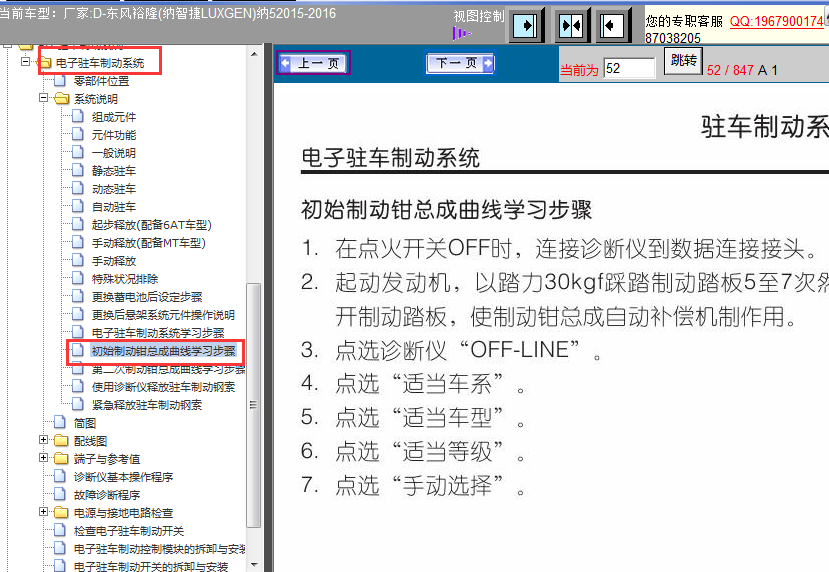The height and width of the screenshot is (572, 829).
Task: Open the QQ:1967900174 customer service link
Action: 776,21
